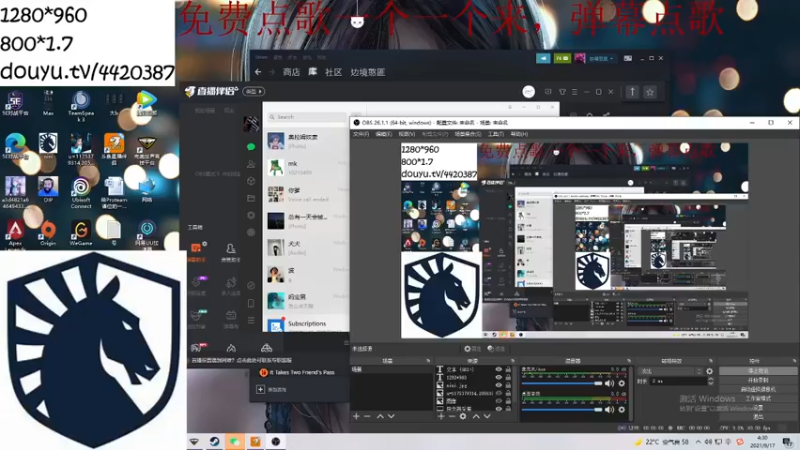The height and width of the screenshot is (450, 800).
Task: Open mk chat in WeChat
Action: coord(306,167)
